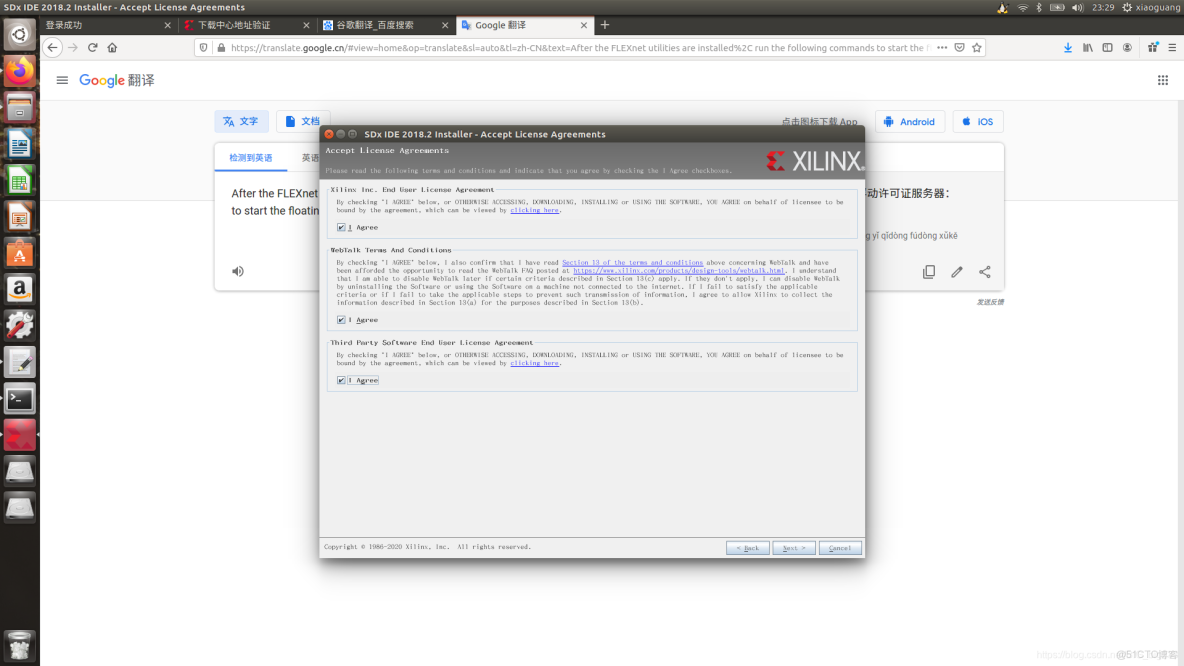Viewport: 1184px width, 666px height.
Task: Open Ubuntu Software from the dock
Action: pos(20,253)
